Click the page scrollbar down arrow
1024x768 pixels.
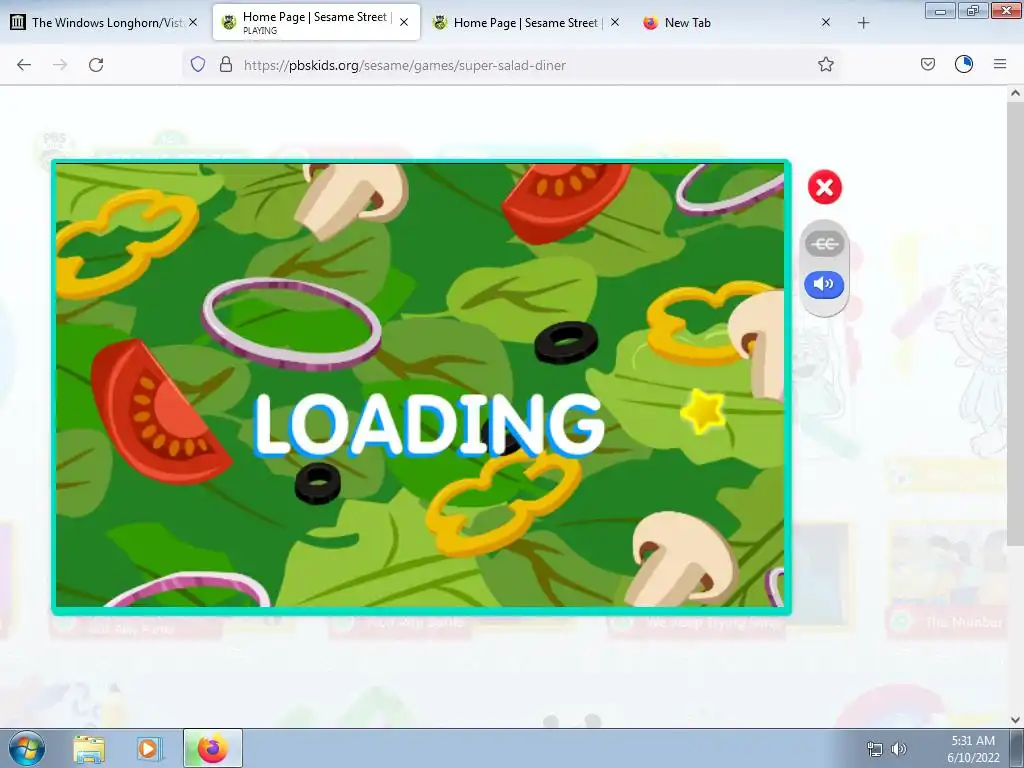[x=1016, y=720]
